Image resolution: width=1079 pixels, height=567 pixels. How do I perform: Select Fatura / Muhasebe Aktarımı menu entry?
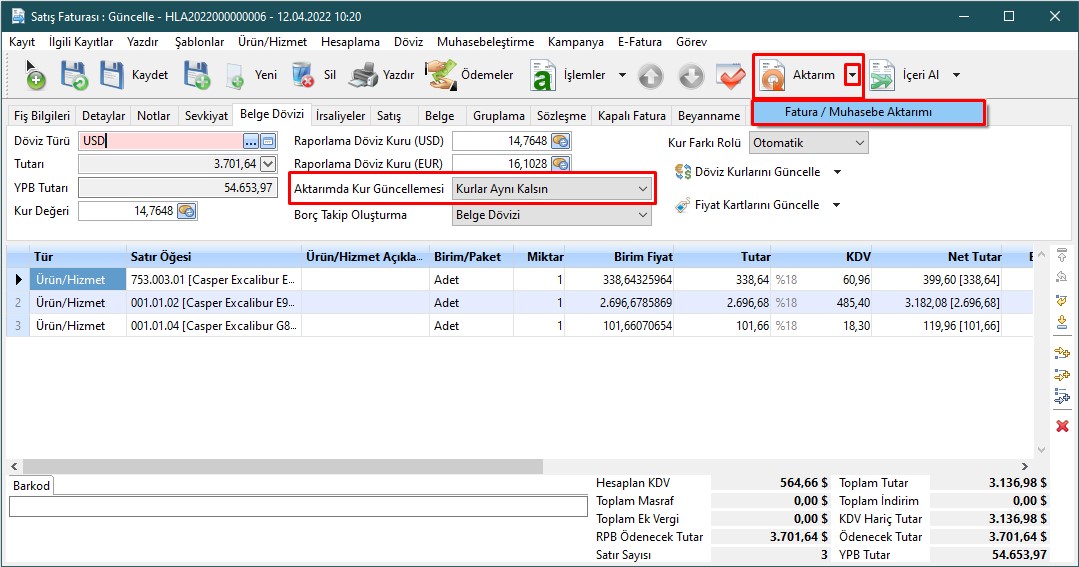pyautogui.click(x=868, y=112)
